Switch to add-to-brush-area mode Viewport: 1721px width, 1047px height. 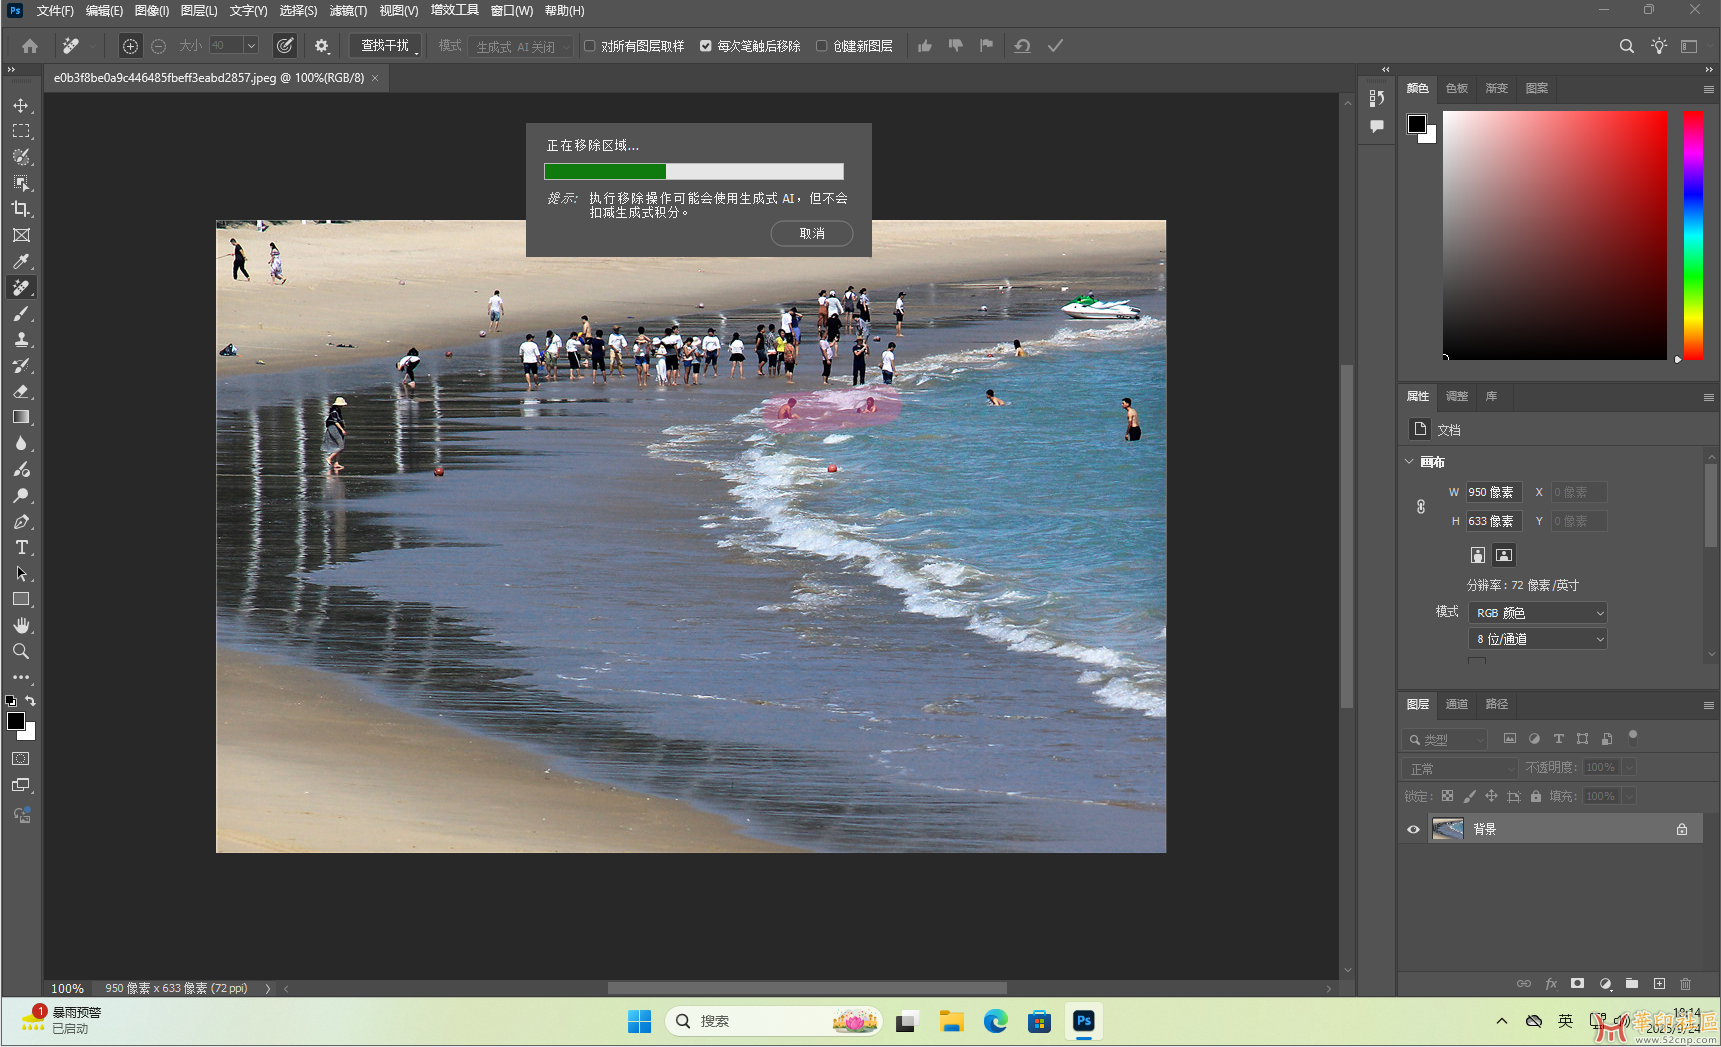coord(130,46)
